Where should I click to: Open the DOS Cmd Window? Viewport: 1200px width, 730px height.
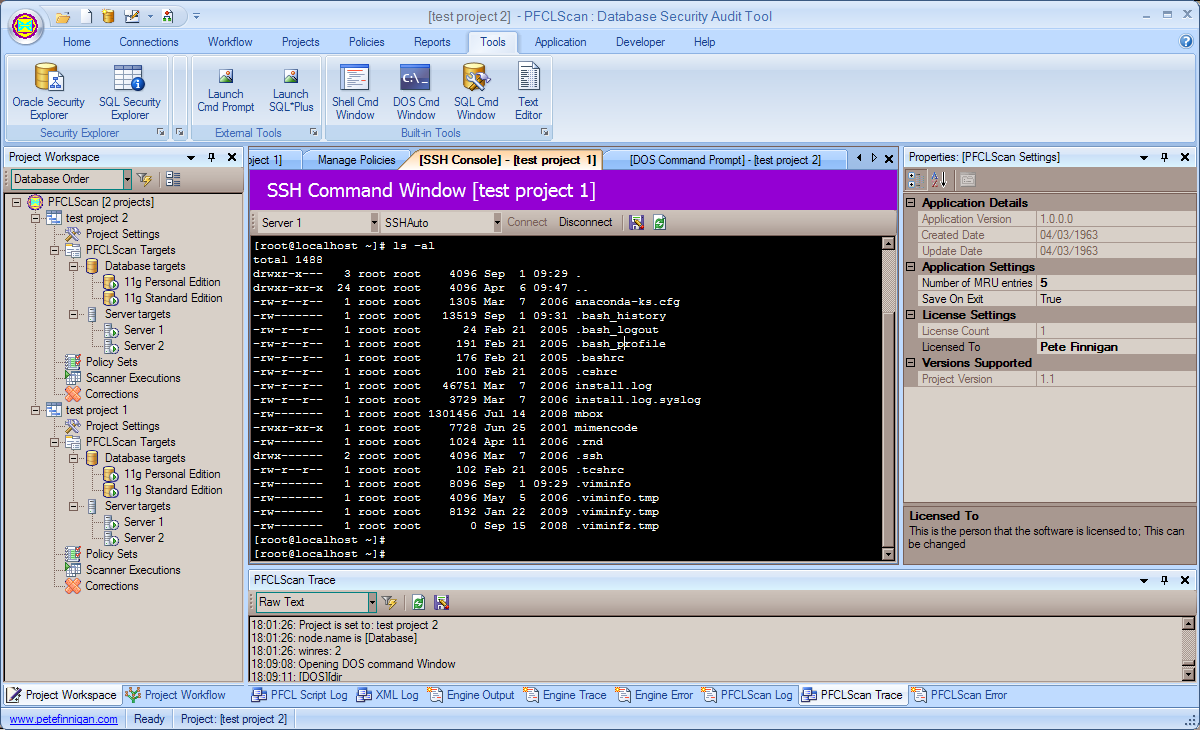[x=415, y=92]
